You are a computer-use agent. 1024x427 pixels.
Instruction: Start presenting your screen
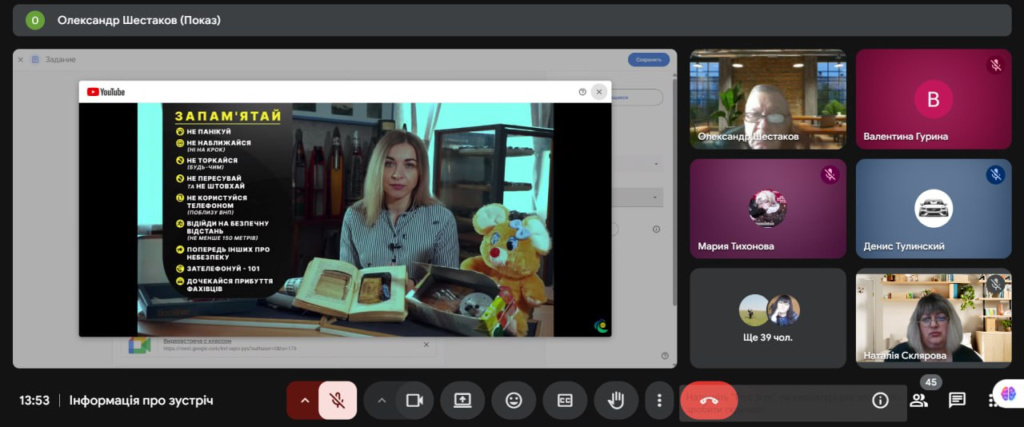coord(462,400)
